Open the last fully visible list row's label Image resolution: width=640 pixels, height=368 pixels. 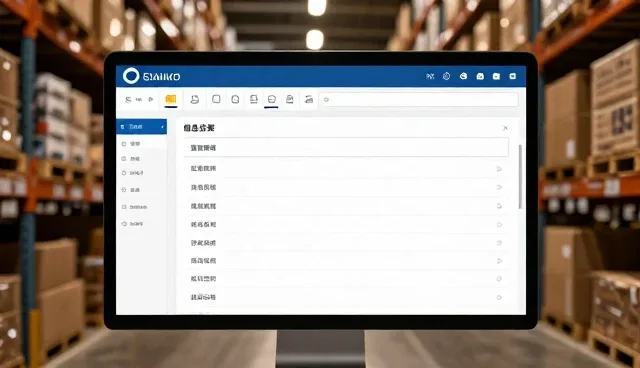pyautogui.click(x=203, y=297)
